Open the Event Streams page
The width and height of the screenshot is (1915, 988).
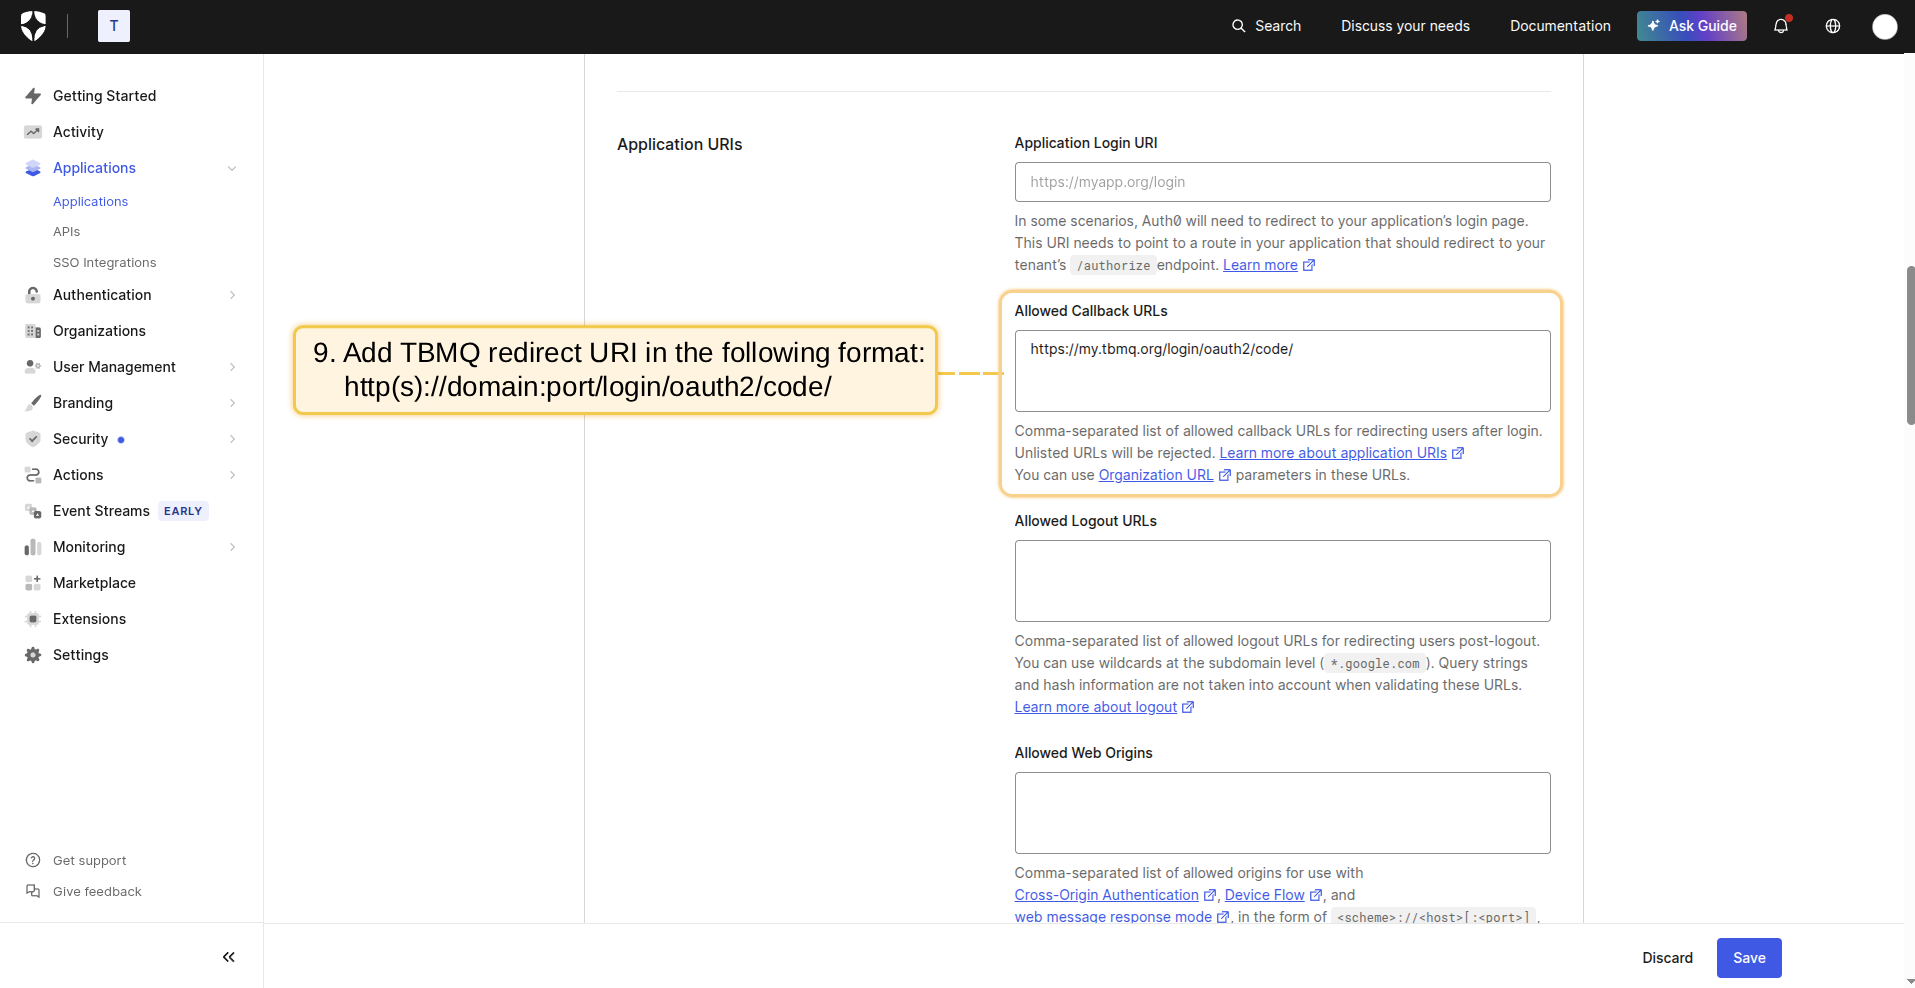101,511
